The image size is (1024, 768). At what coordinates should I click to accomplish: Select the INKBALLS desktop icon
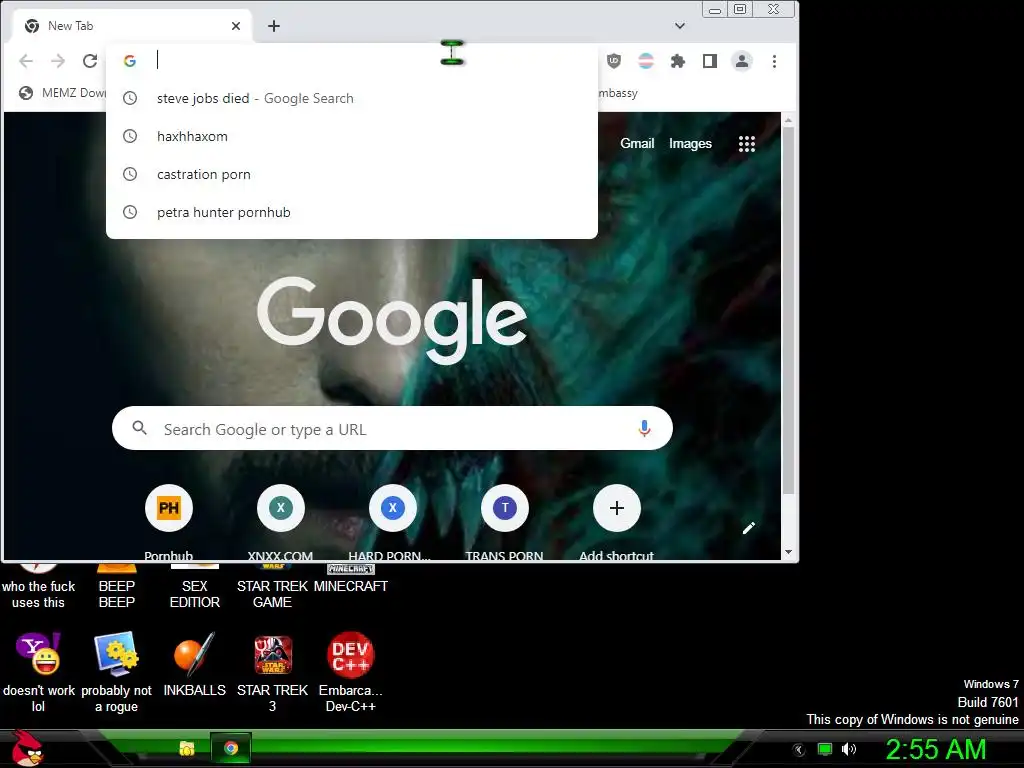click(195, 664)
